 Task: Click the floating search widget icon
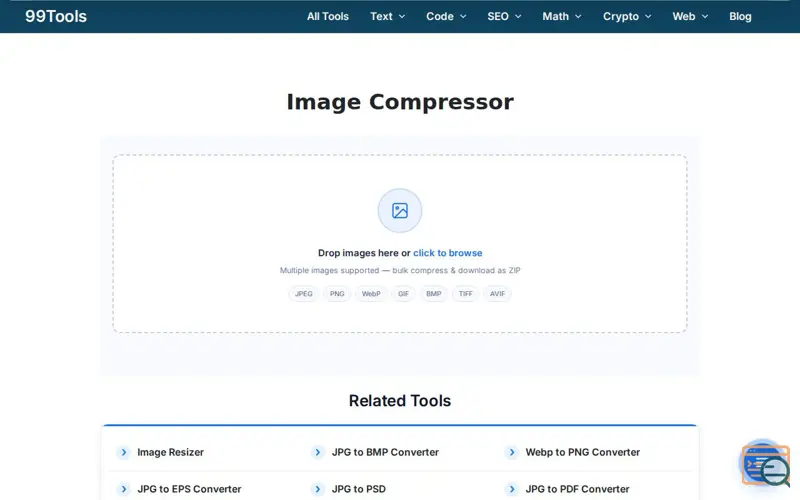765,464
